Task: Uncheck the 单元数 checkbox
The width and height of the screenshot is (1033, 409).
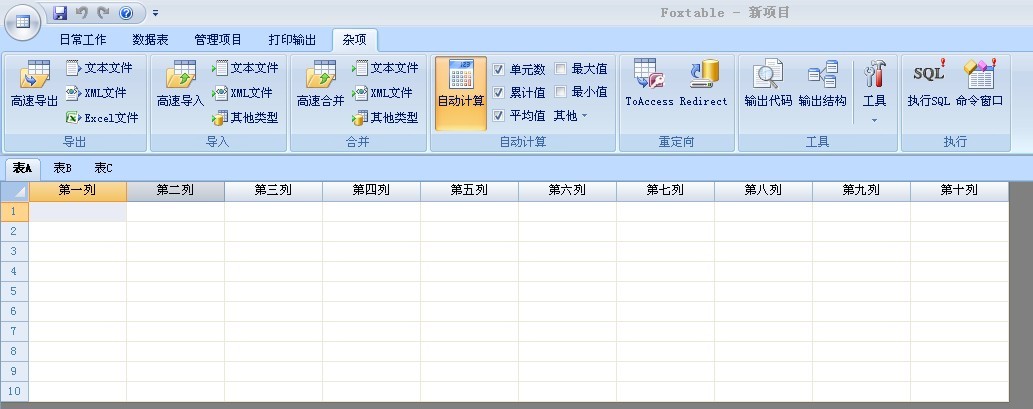Action: (x=499, y=69)
